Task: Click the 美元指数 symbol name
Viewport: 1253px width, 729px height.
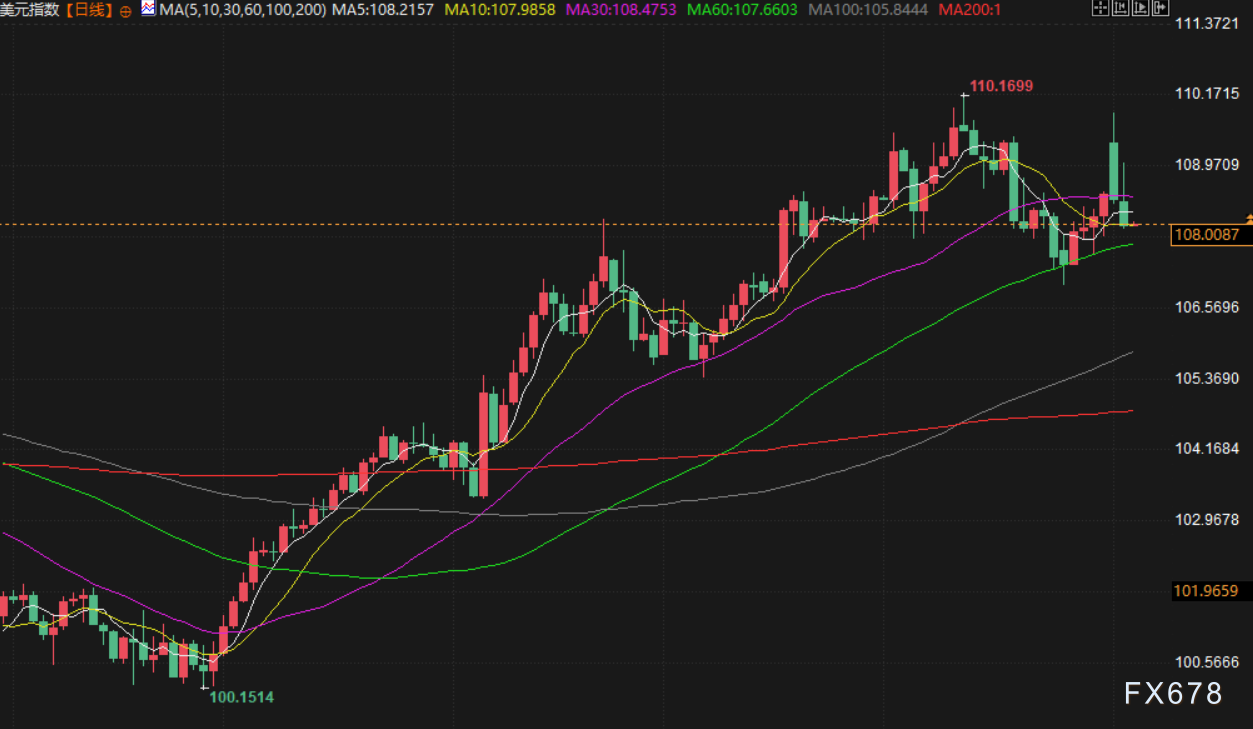Action: click(31, 10)
